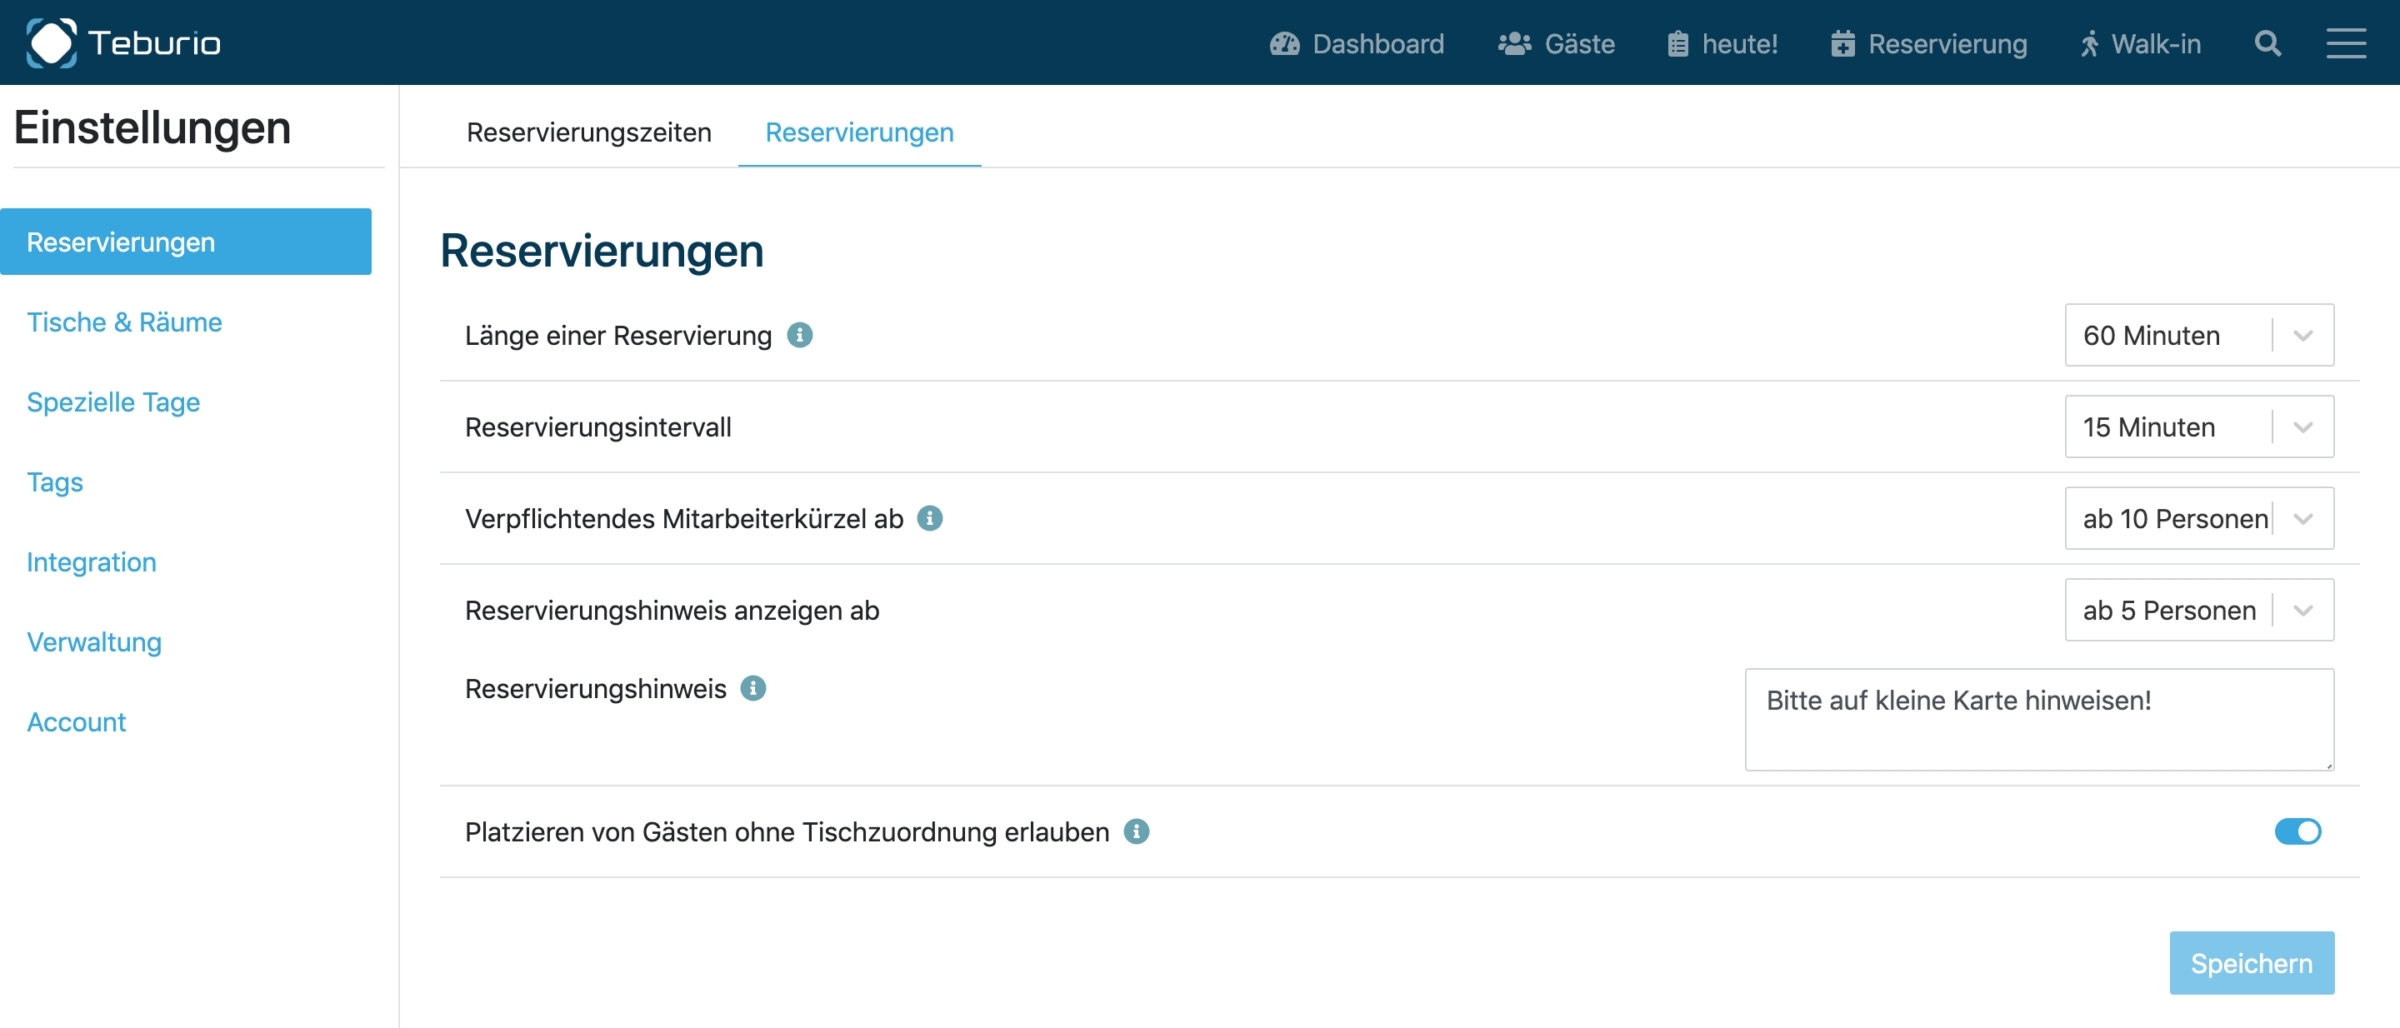The image size is (2400, 1028).
Task: Click info icon beside Länge einer Reservierung
Action: [x=799, y=335]
